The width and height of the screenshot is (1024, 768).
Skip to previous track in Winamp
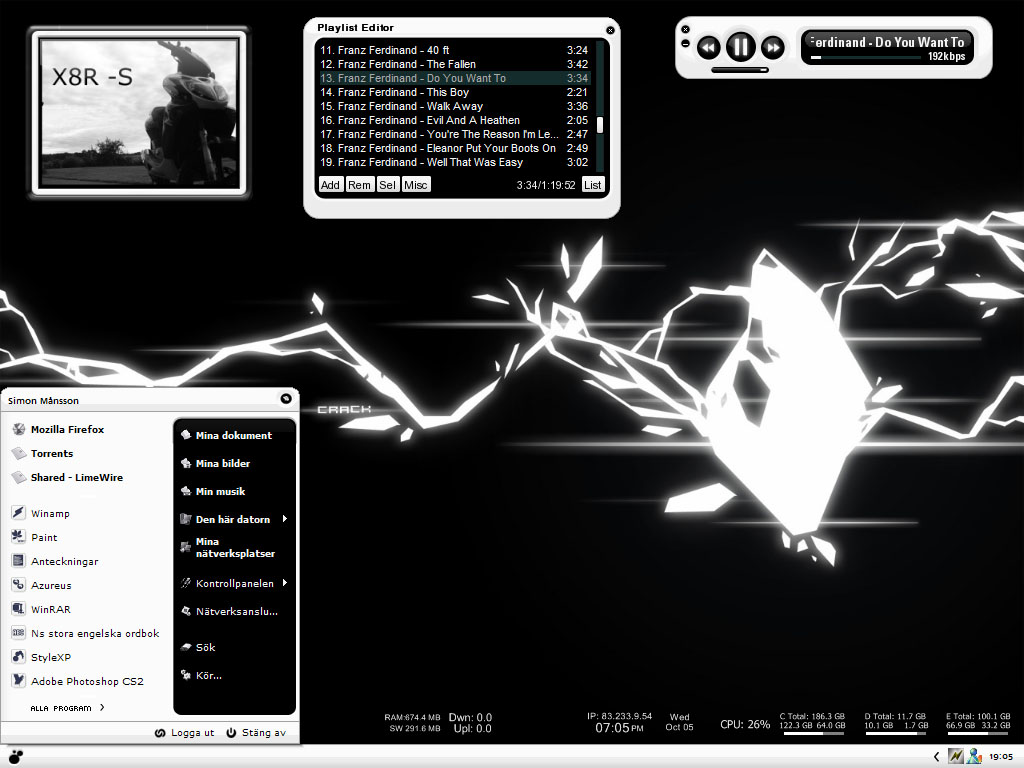(x=709, y=47)
